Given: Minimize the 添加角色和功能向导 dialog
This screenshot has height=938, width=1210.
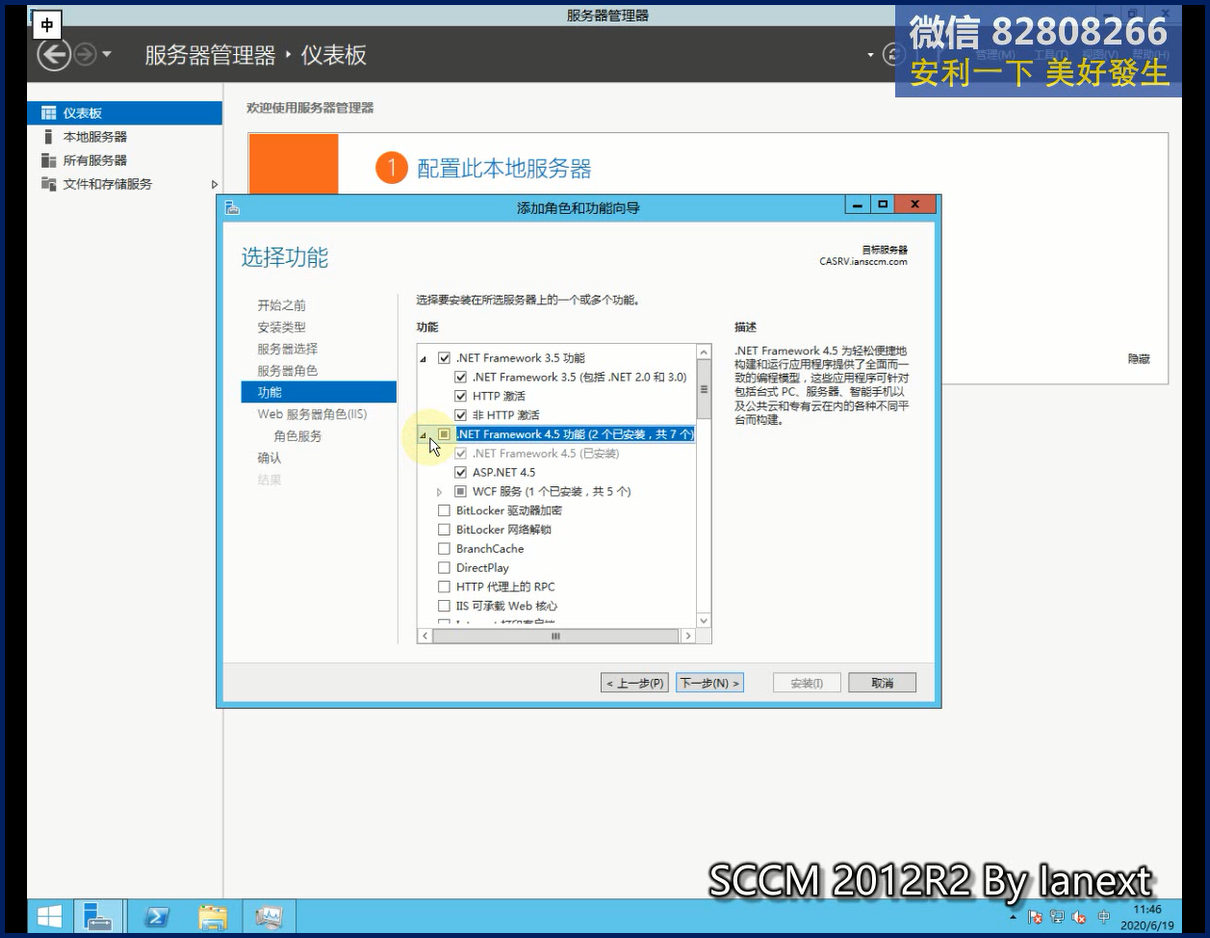Looking at the screenshot, I should click(x=858, y=204).
